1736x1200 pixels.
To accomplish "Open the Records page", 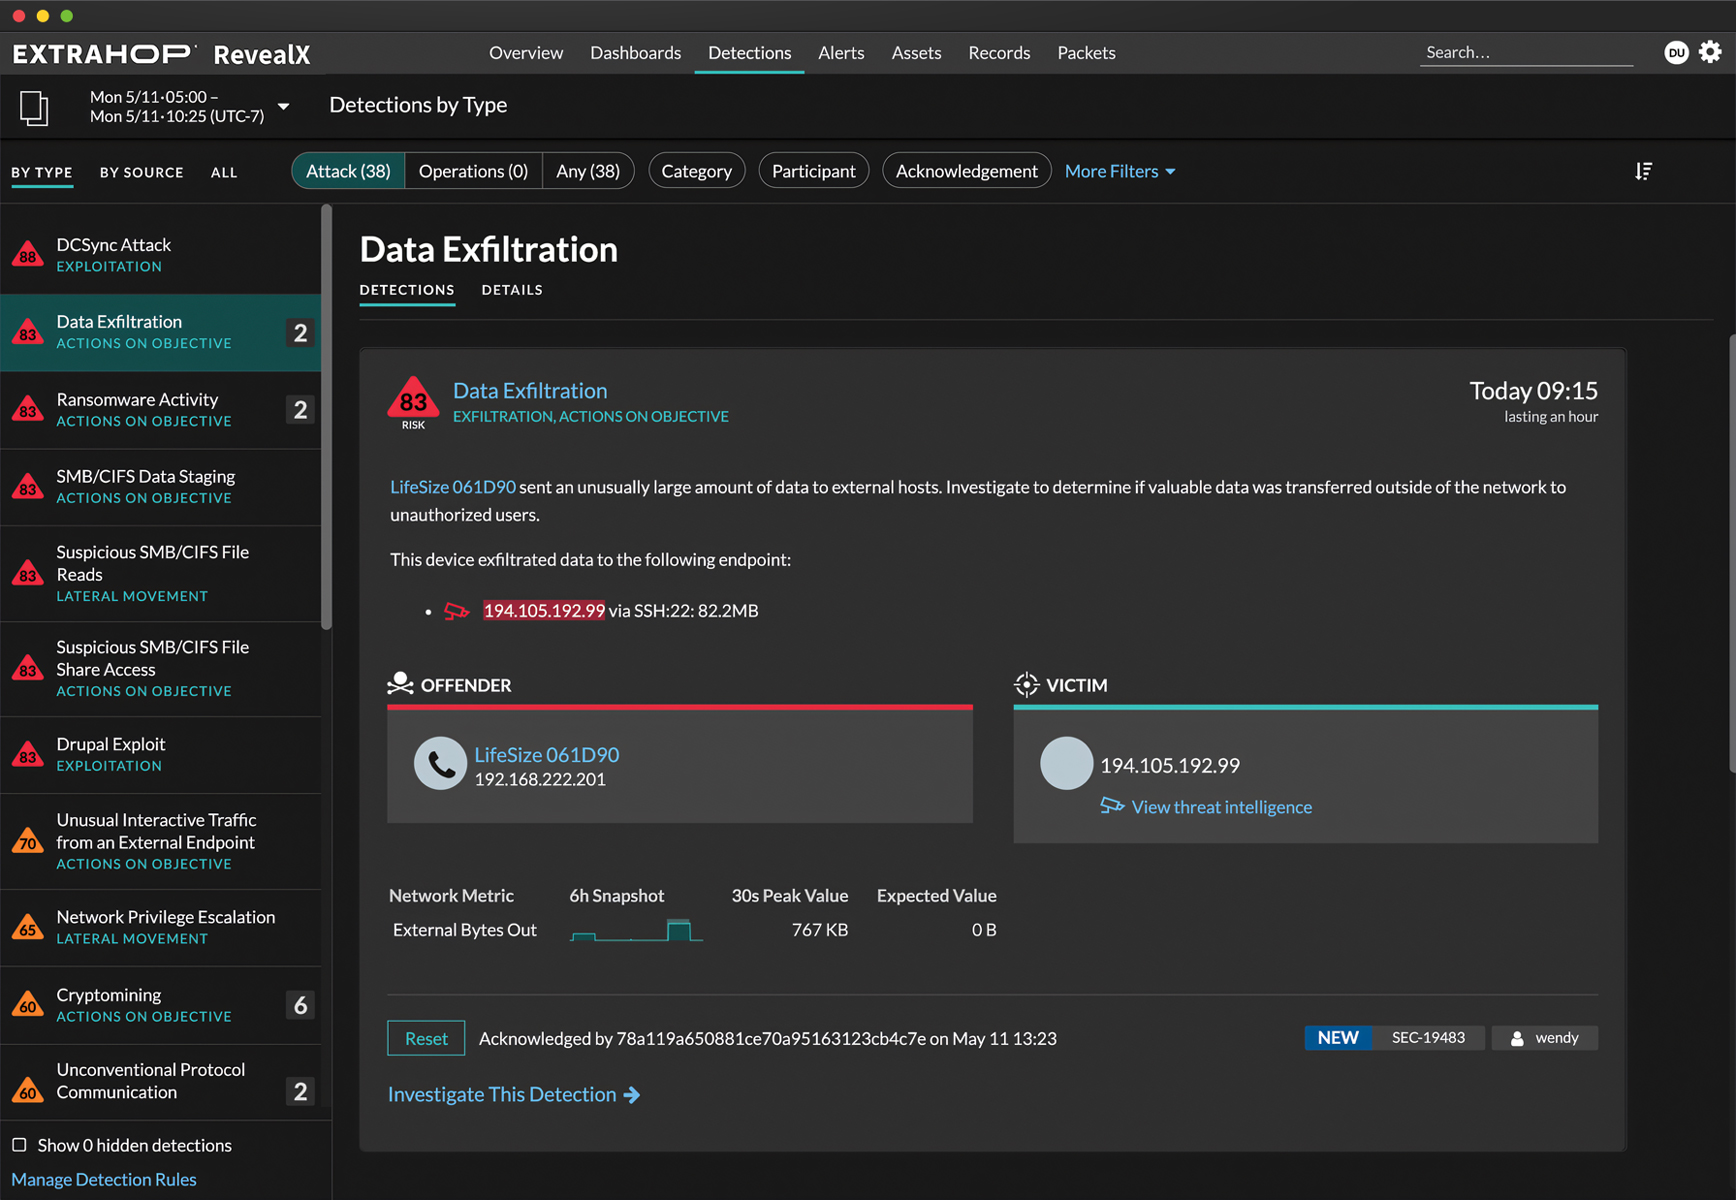I will pyautogui.click(x=999, y=52).
